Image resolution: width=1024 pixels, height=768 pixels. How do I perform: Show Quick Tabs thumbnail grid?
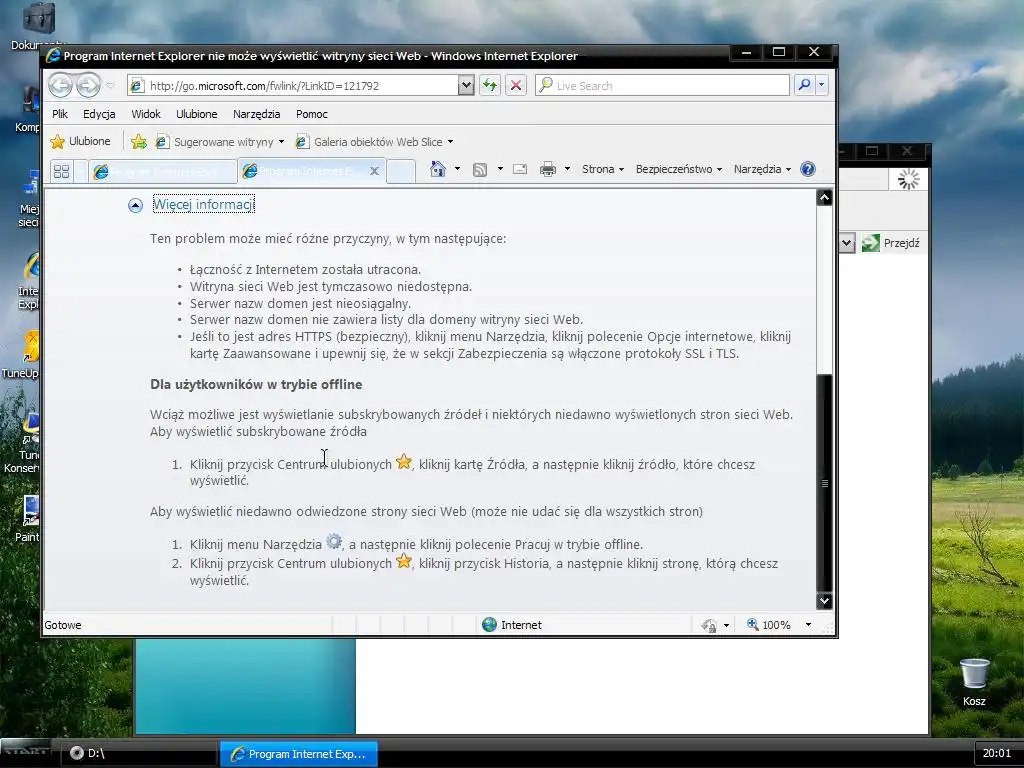[61, 171]
